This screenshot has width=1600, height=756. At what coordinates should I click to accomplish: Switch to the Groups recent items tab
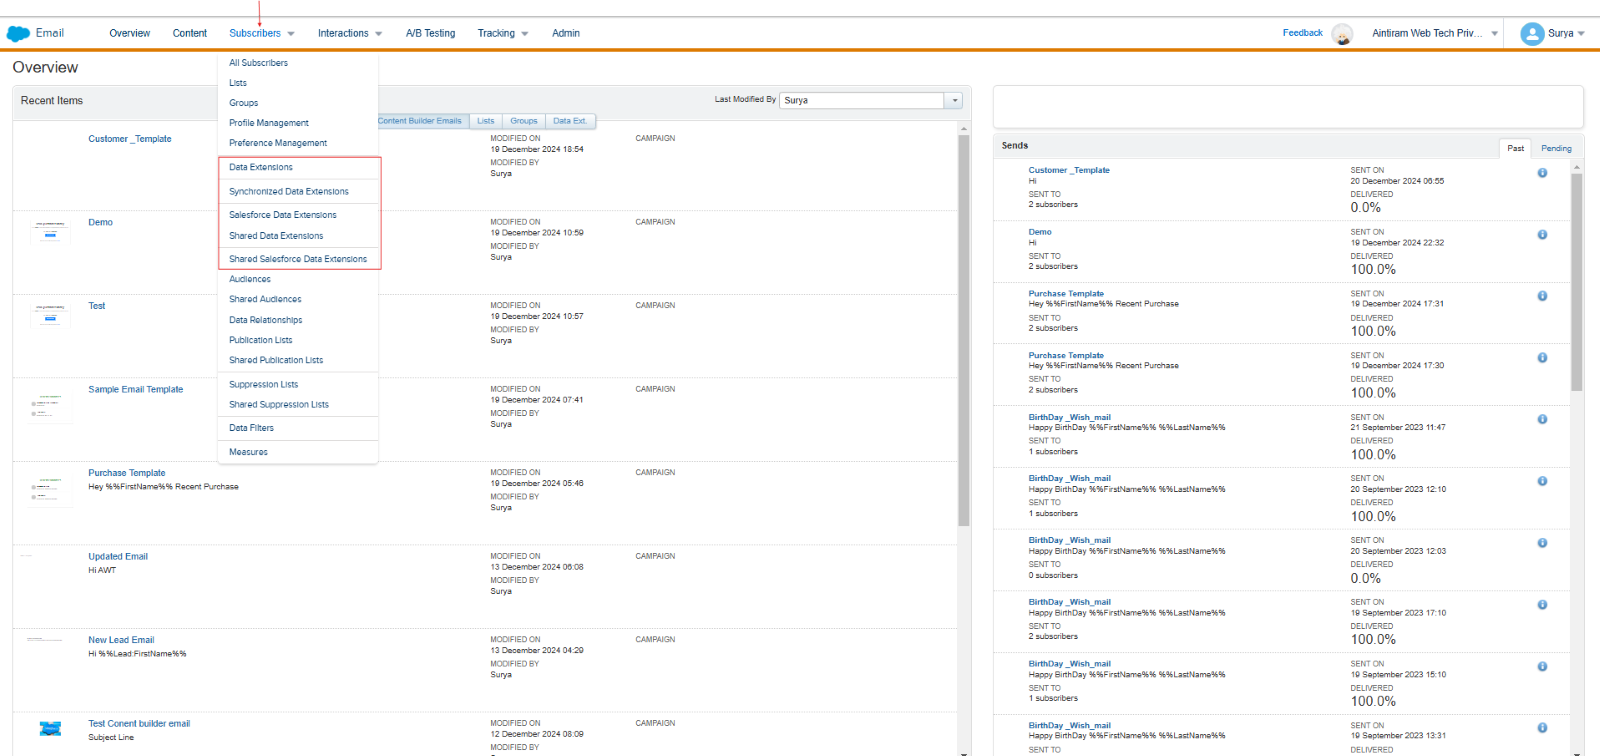(524, 121)
